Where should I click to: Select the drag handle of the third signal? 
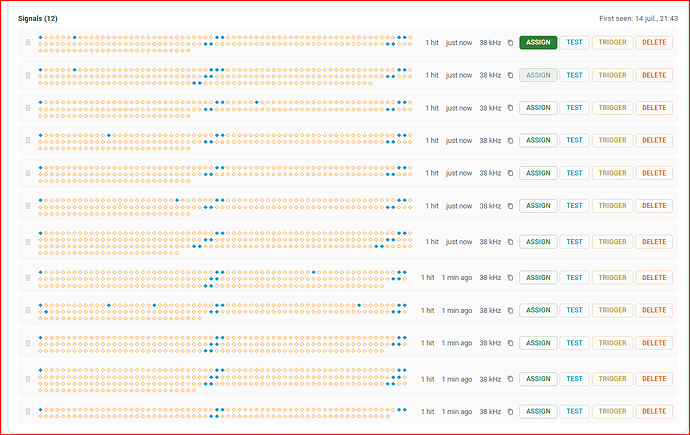point(28,108)
